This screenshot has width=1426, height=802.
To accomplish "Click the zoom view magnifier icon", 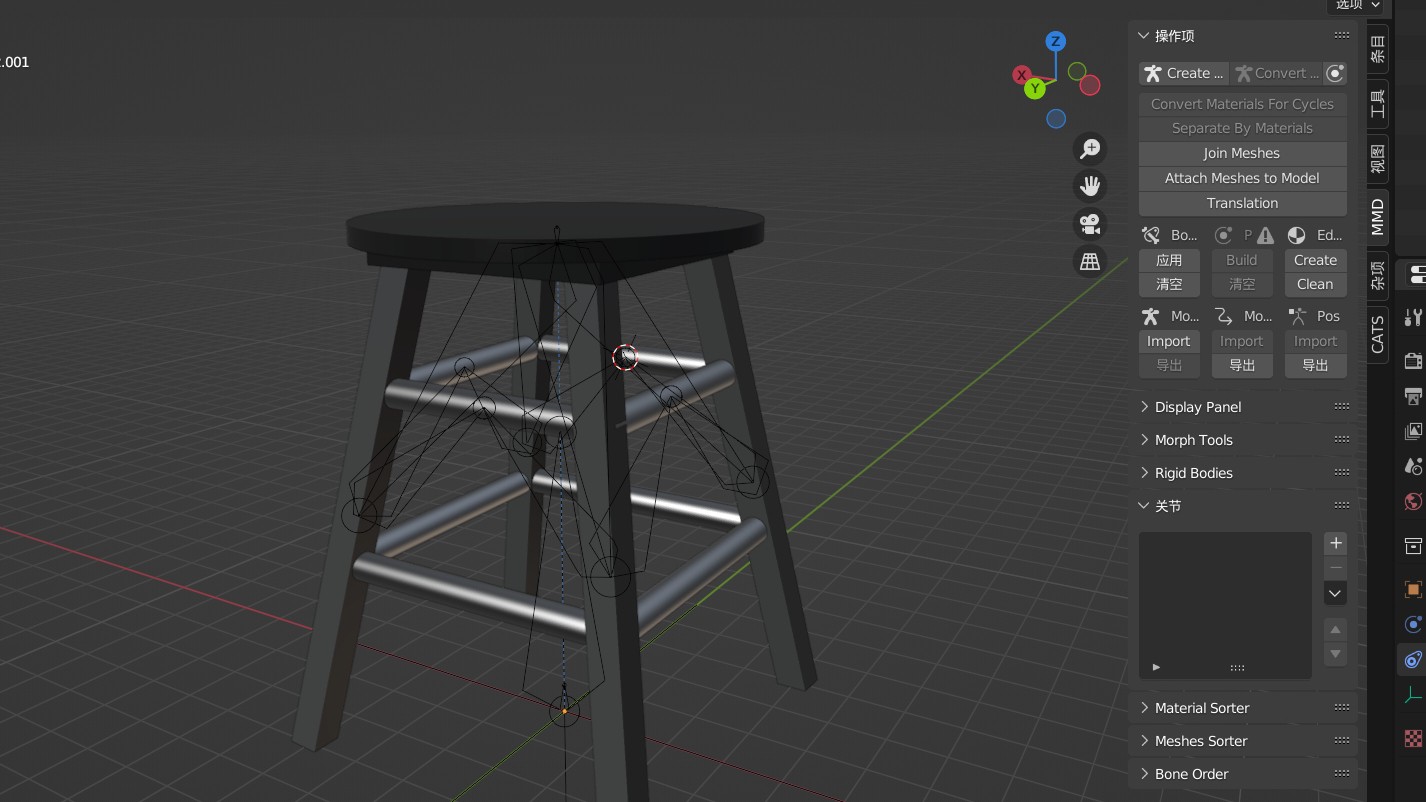I will click(x=1090, y=149).
